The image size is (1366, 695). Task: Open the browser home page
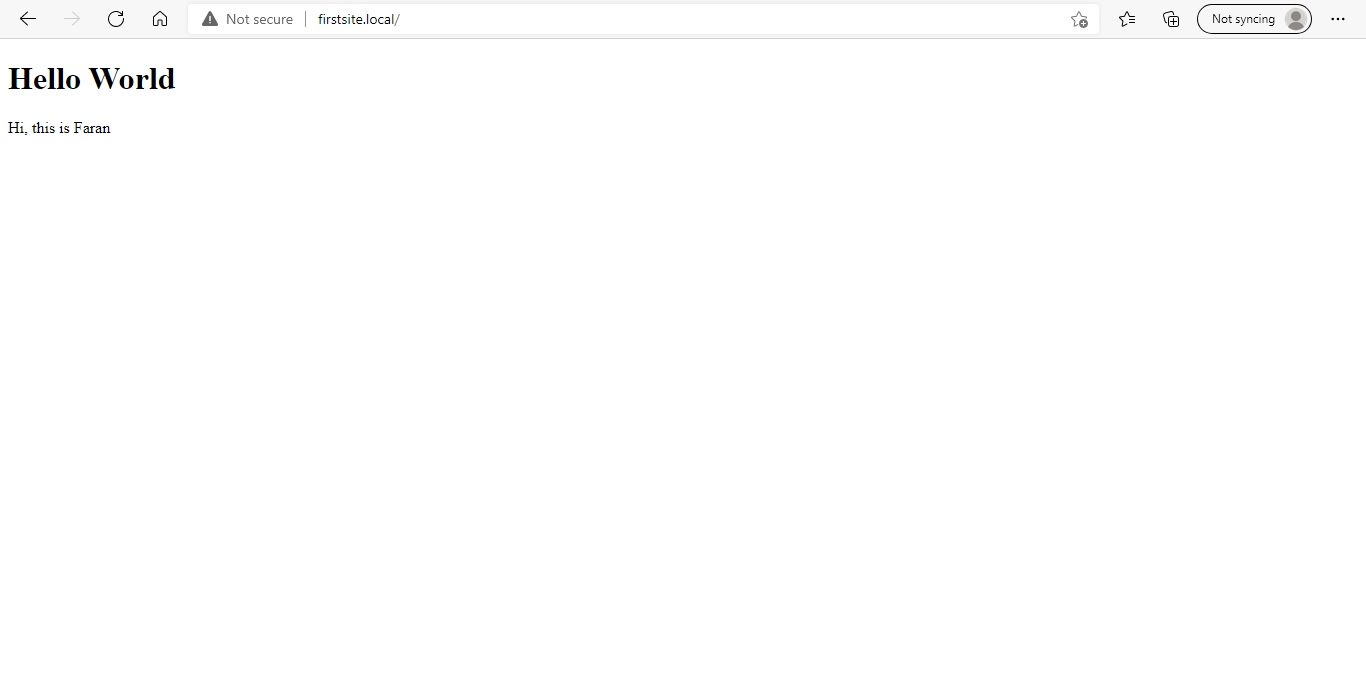(160, 19)
